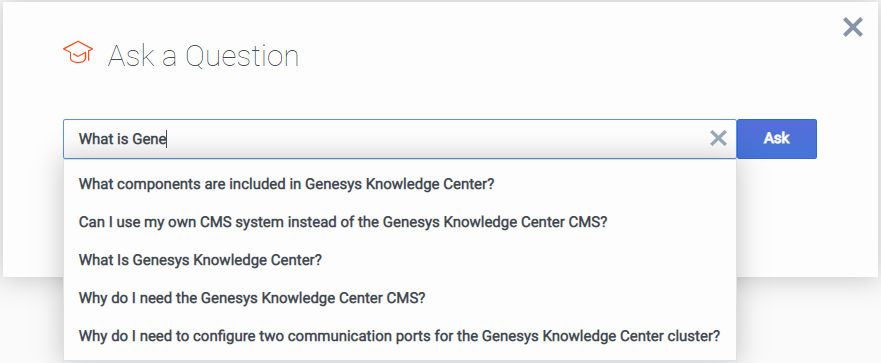Pick 'What Is Genesys Knowledge Center?' suggestion
The image size is (881, 363).
point(399,260)
